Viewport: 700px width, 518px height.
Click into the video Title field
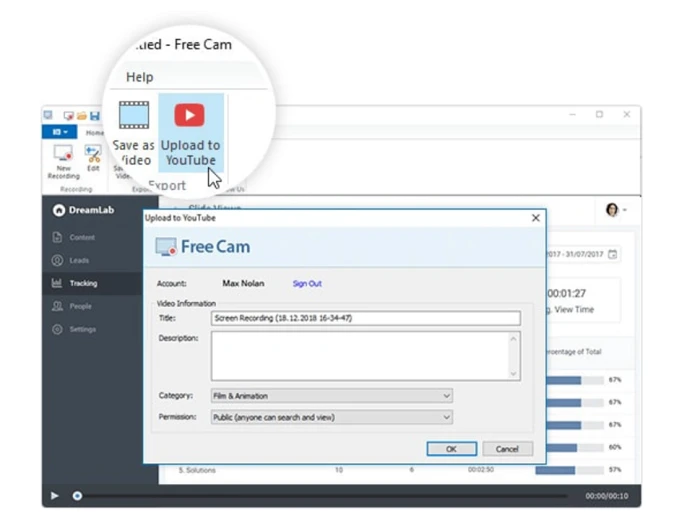click(x=366, y=318)
